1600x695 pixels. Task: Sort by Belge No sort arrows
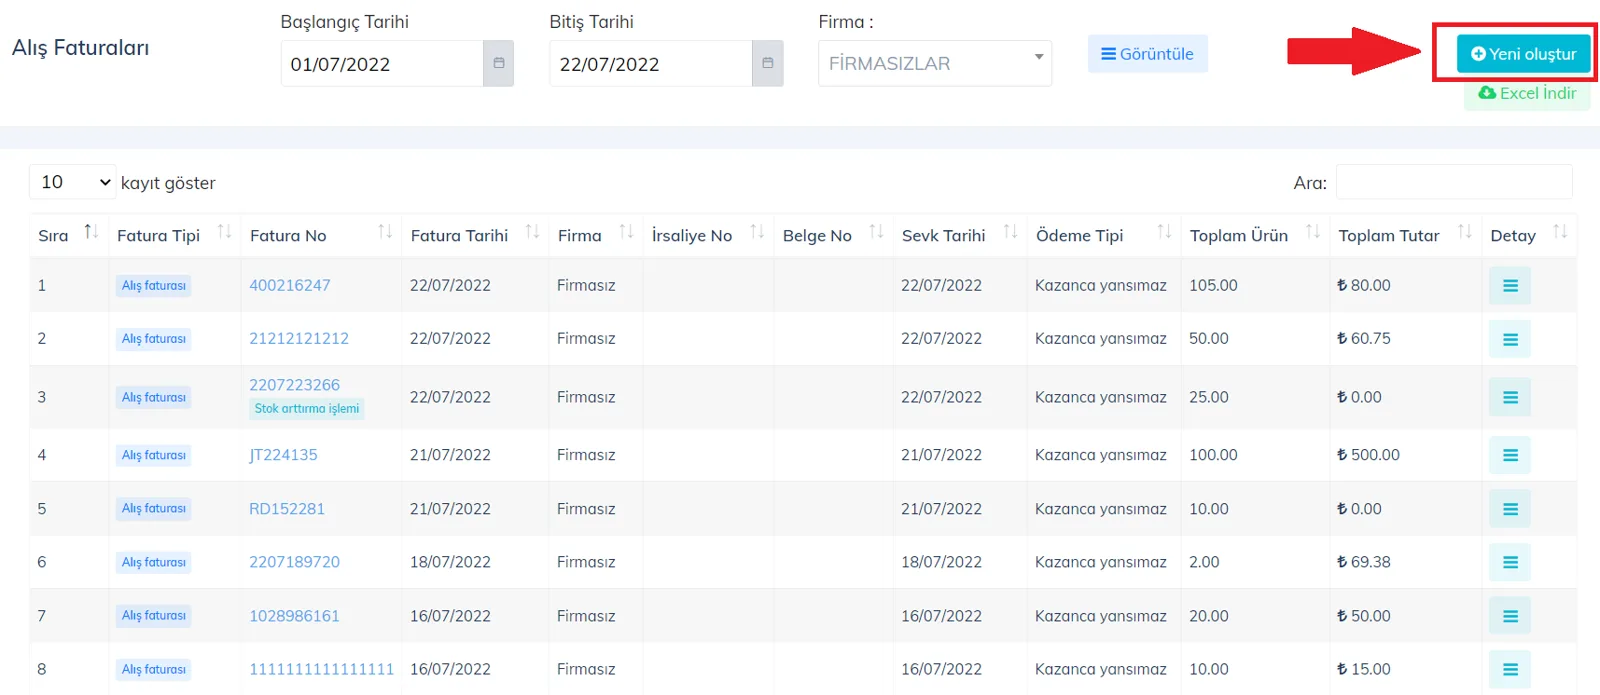(876, 233)
